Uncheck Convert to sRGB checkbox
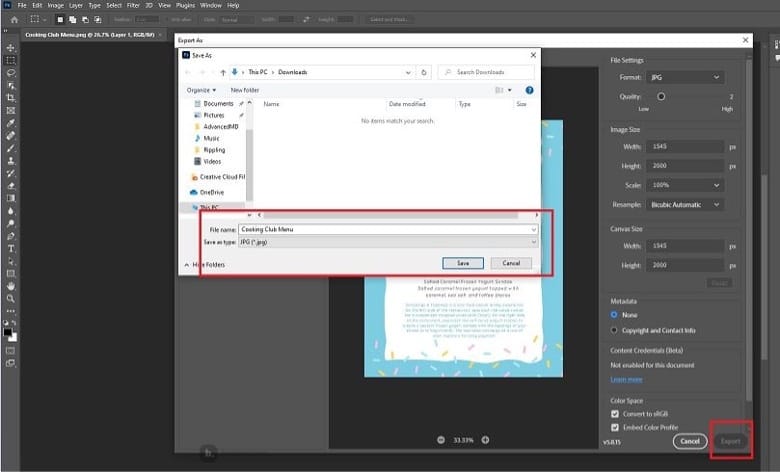Screen dimensions: 780x473 point(615,414)
